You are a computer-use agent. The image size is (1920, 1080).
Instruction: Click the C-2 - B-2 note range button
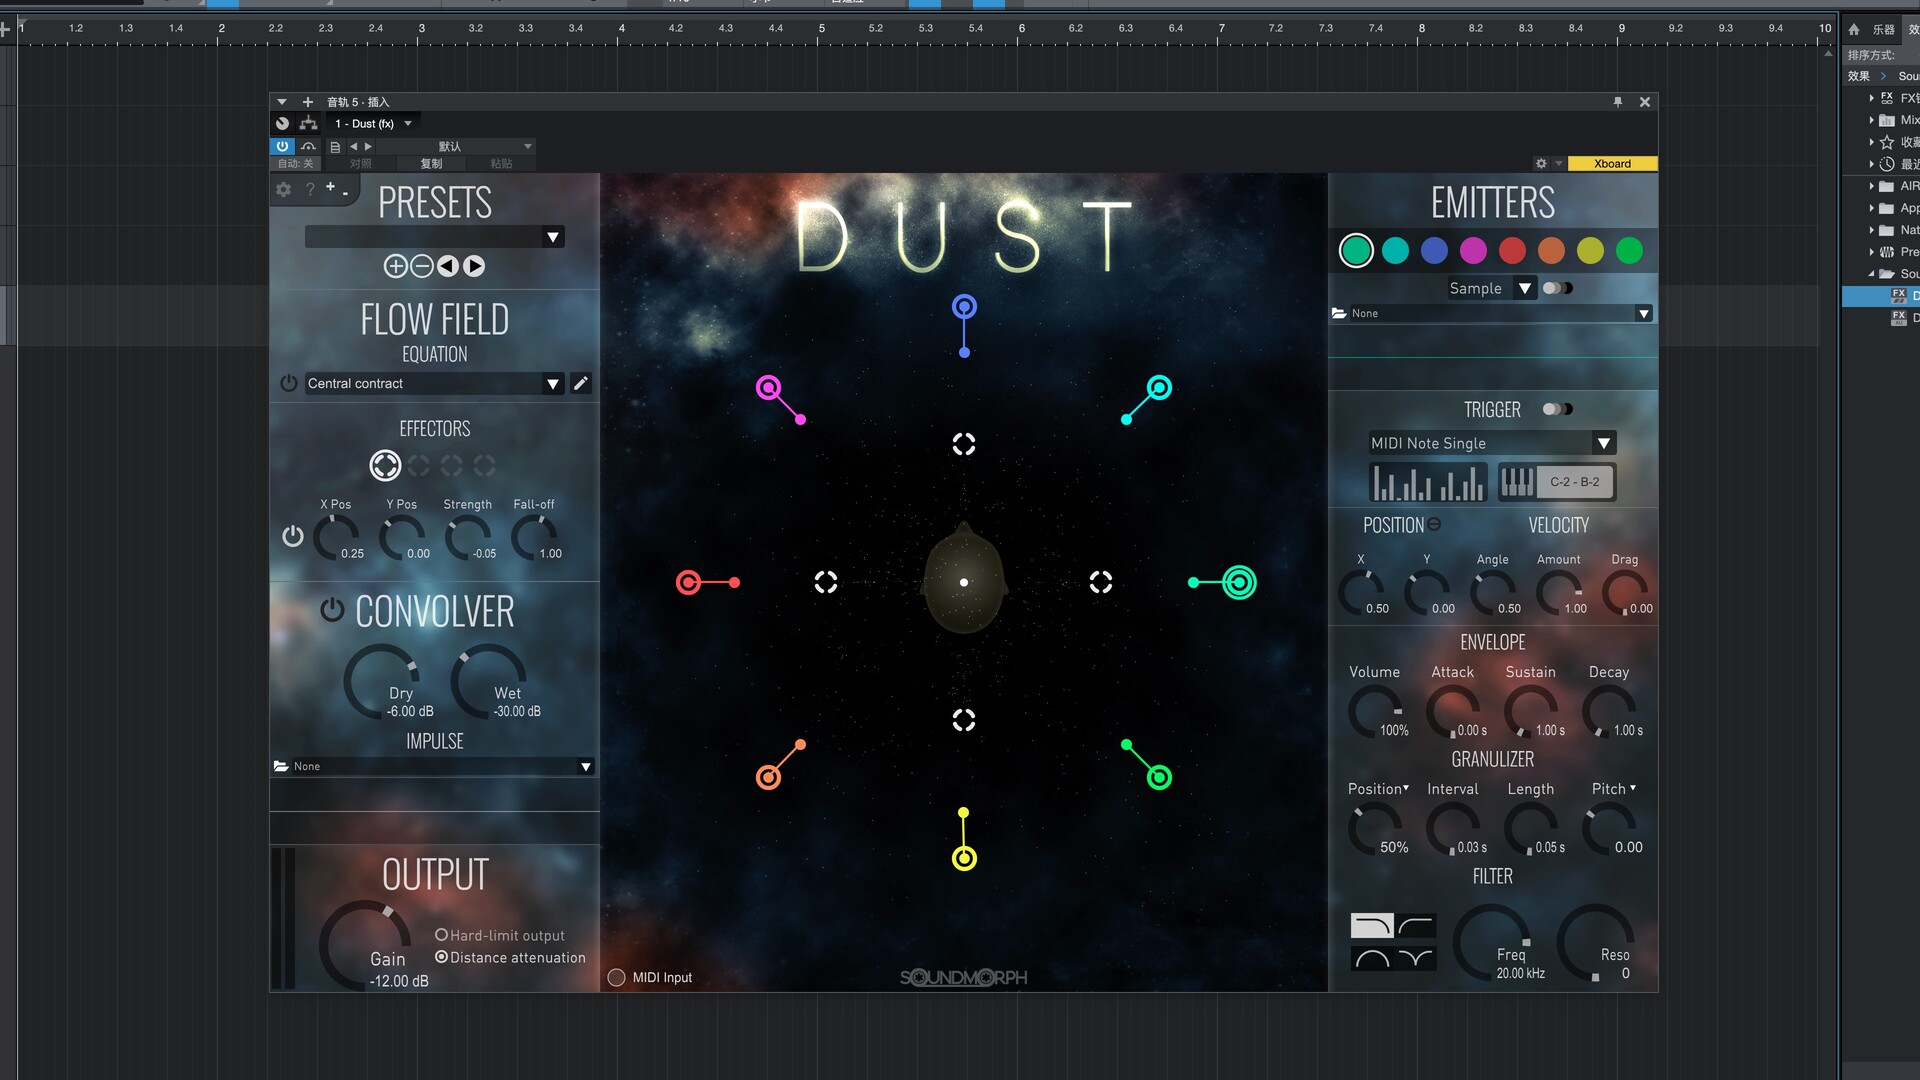pyautogui.click(x=1574, y=481)
